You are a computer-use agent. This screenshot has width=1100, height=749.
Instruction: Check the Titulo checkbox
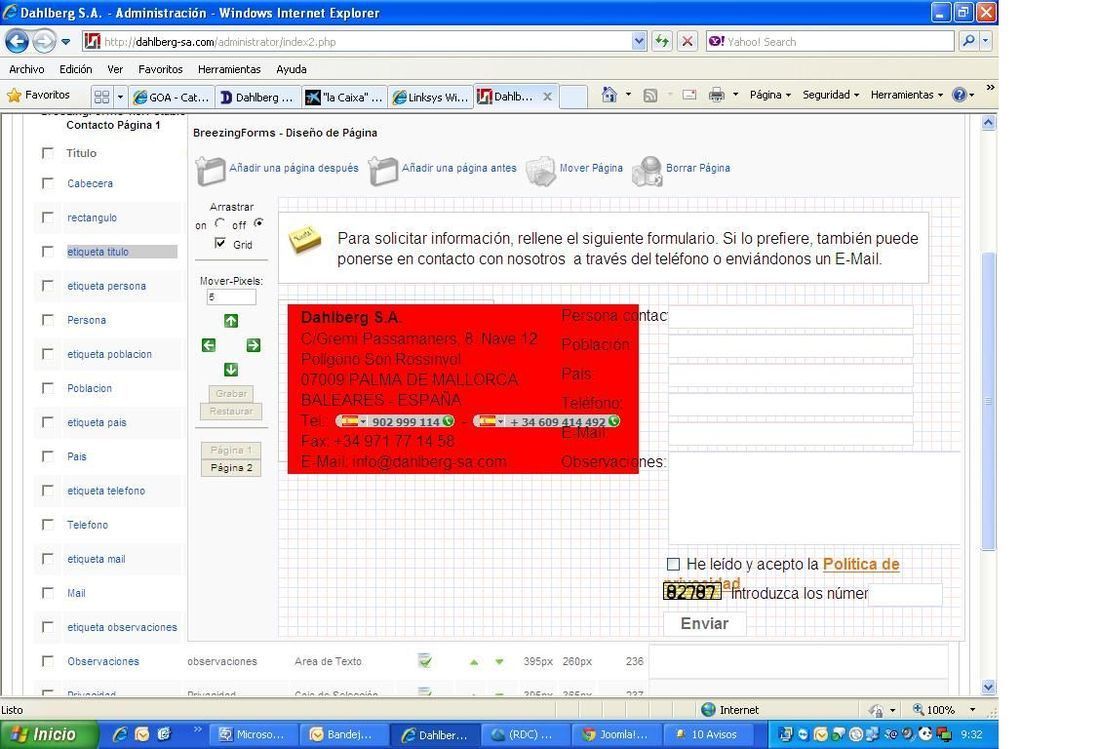(x=48, y=153)
